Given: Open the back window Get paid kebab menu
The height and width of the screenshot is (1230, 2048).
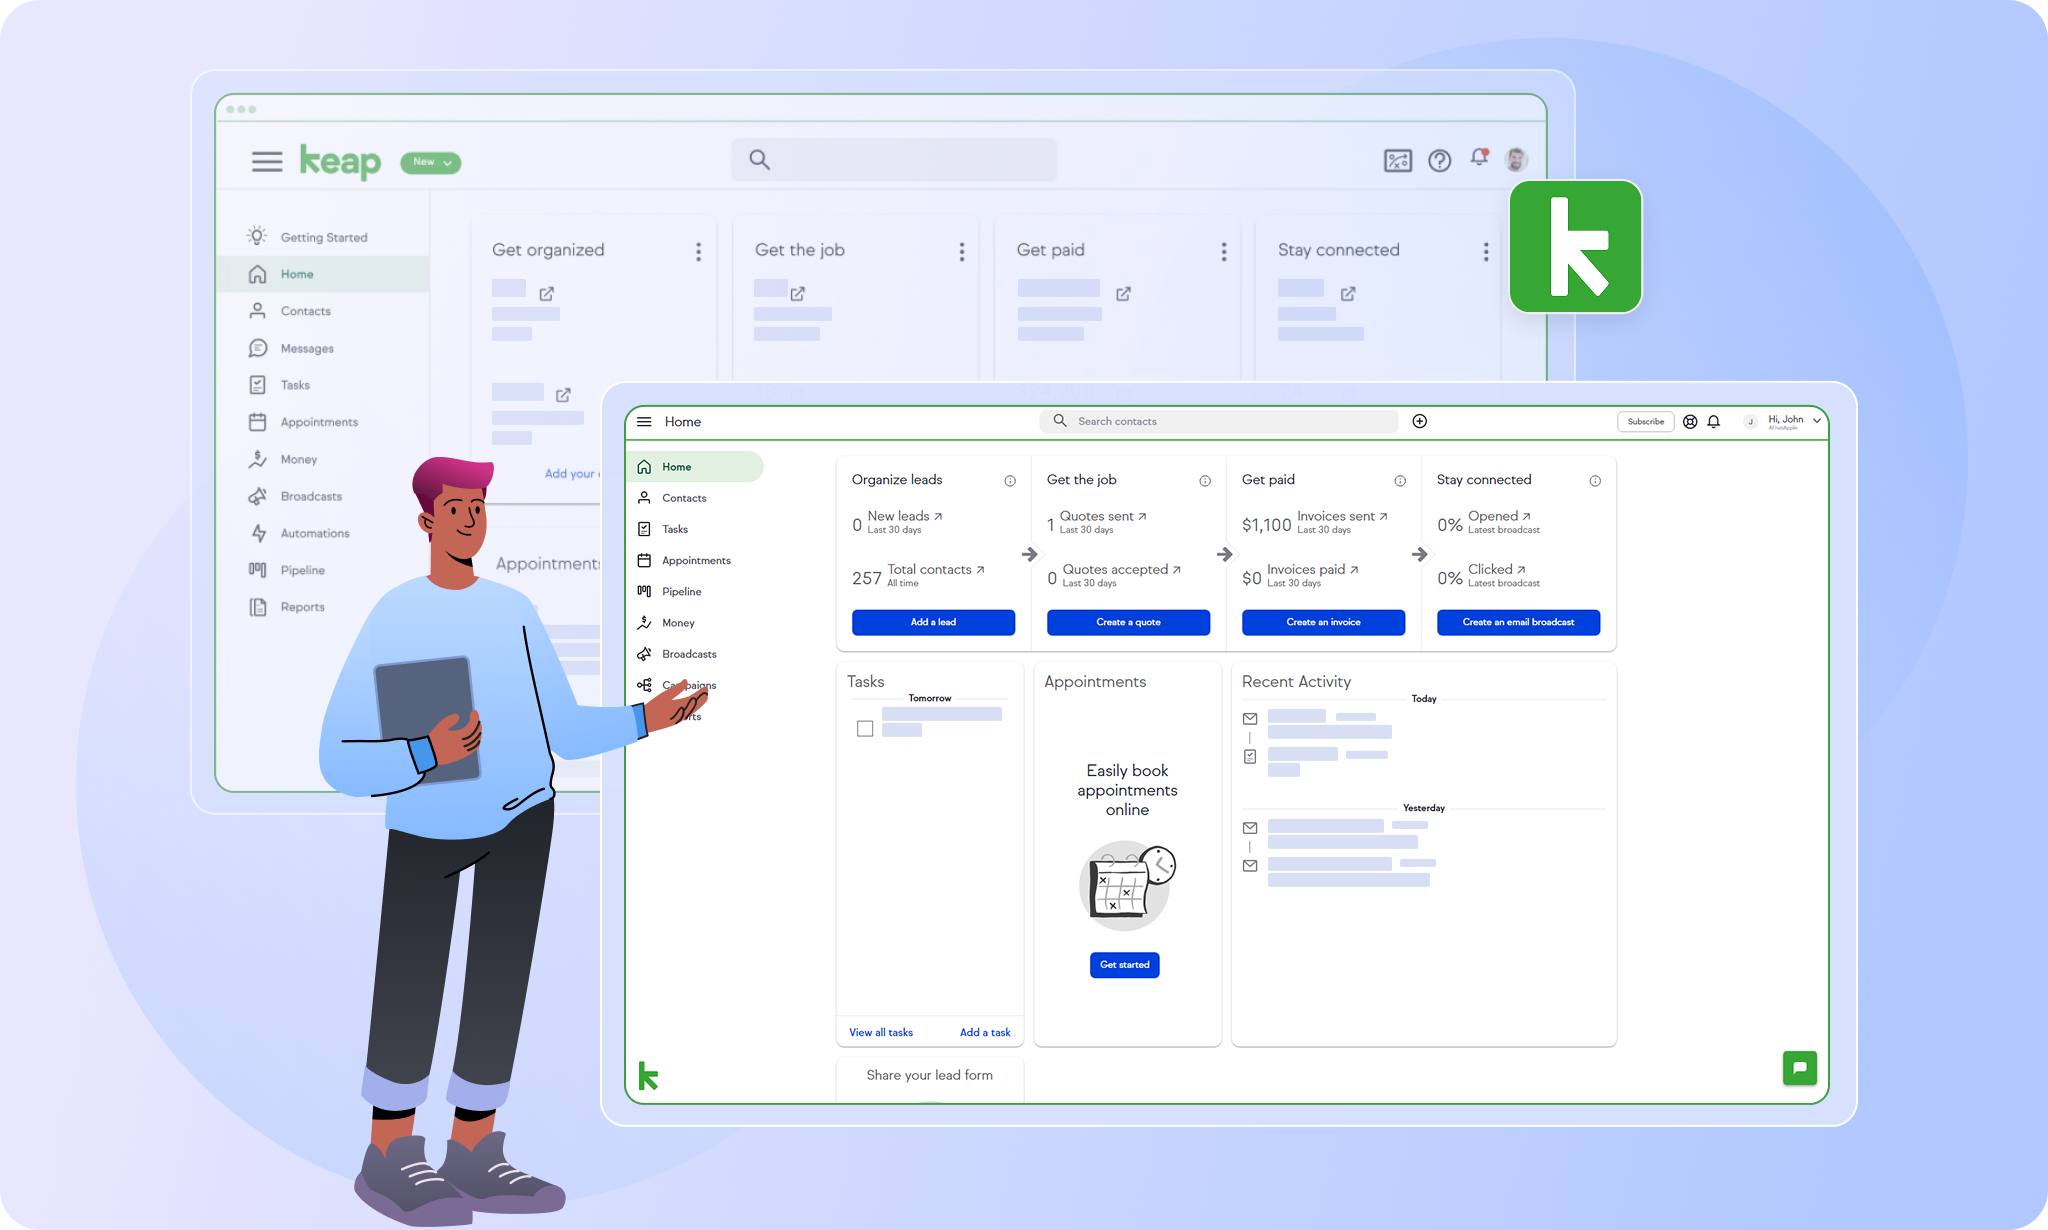Looking at the screenshot, I should [x=1223, y=252].
